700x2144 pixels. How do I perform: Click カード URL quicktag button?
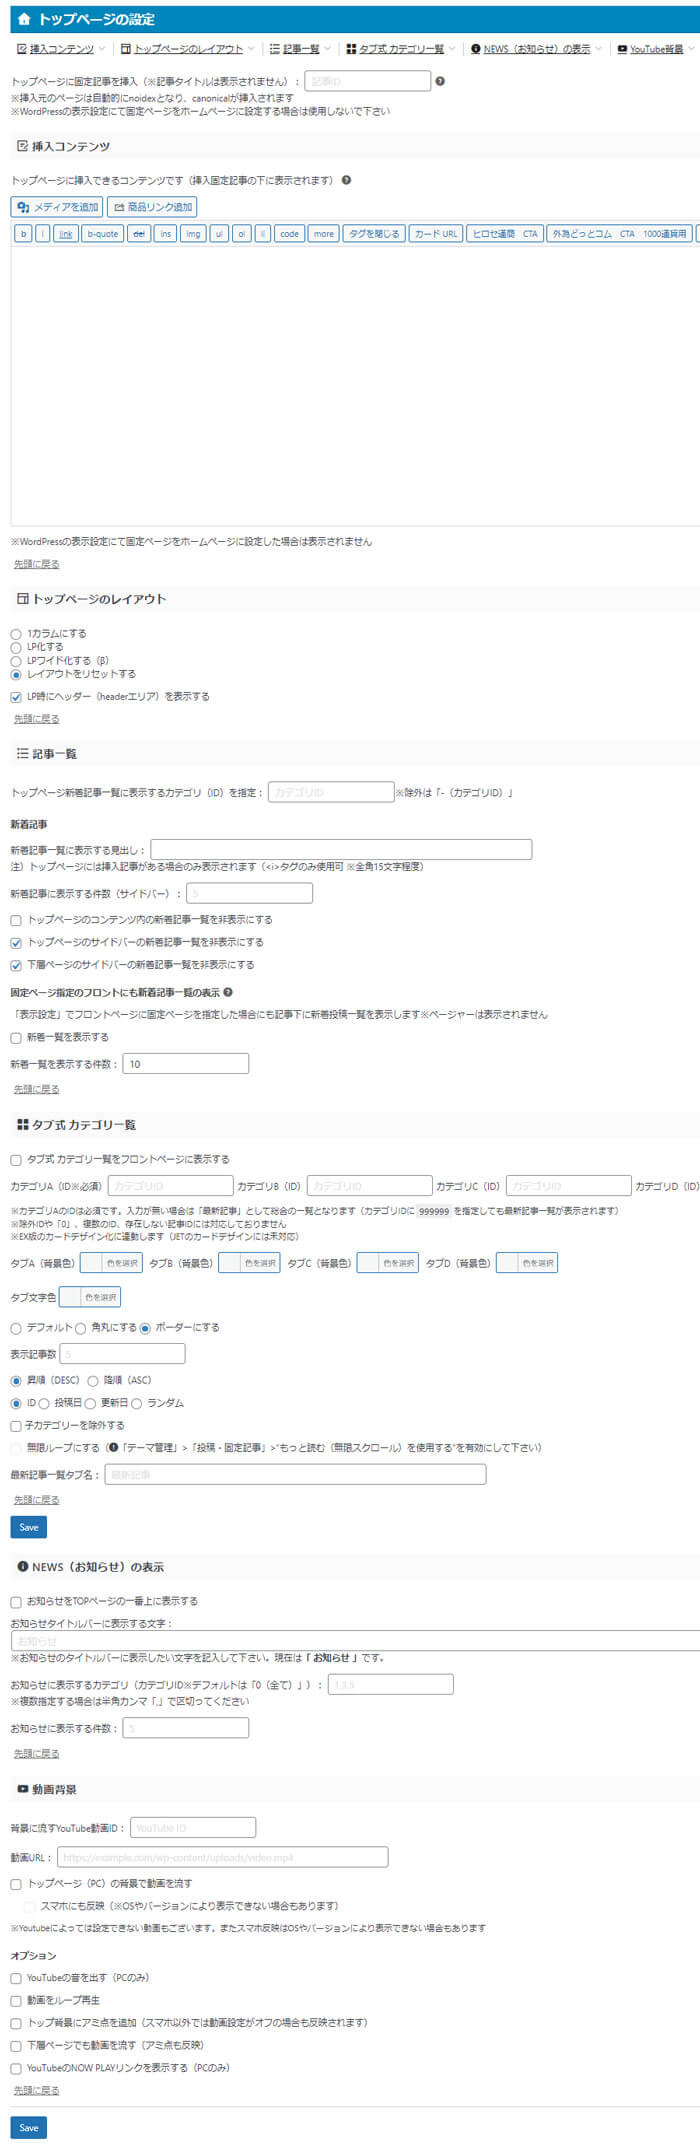click(x=436, y=234)
